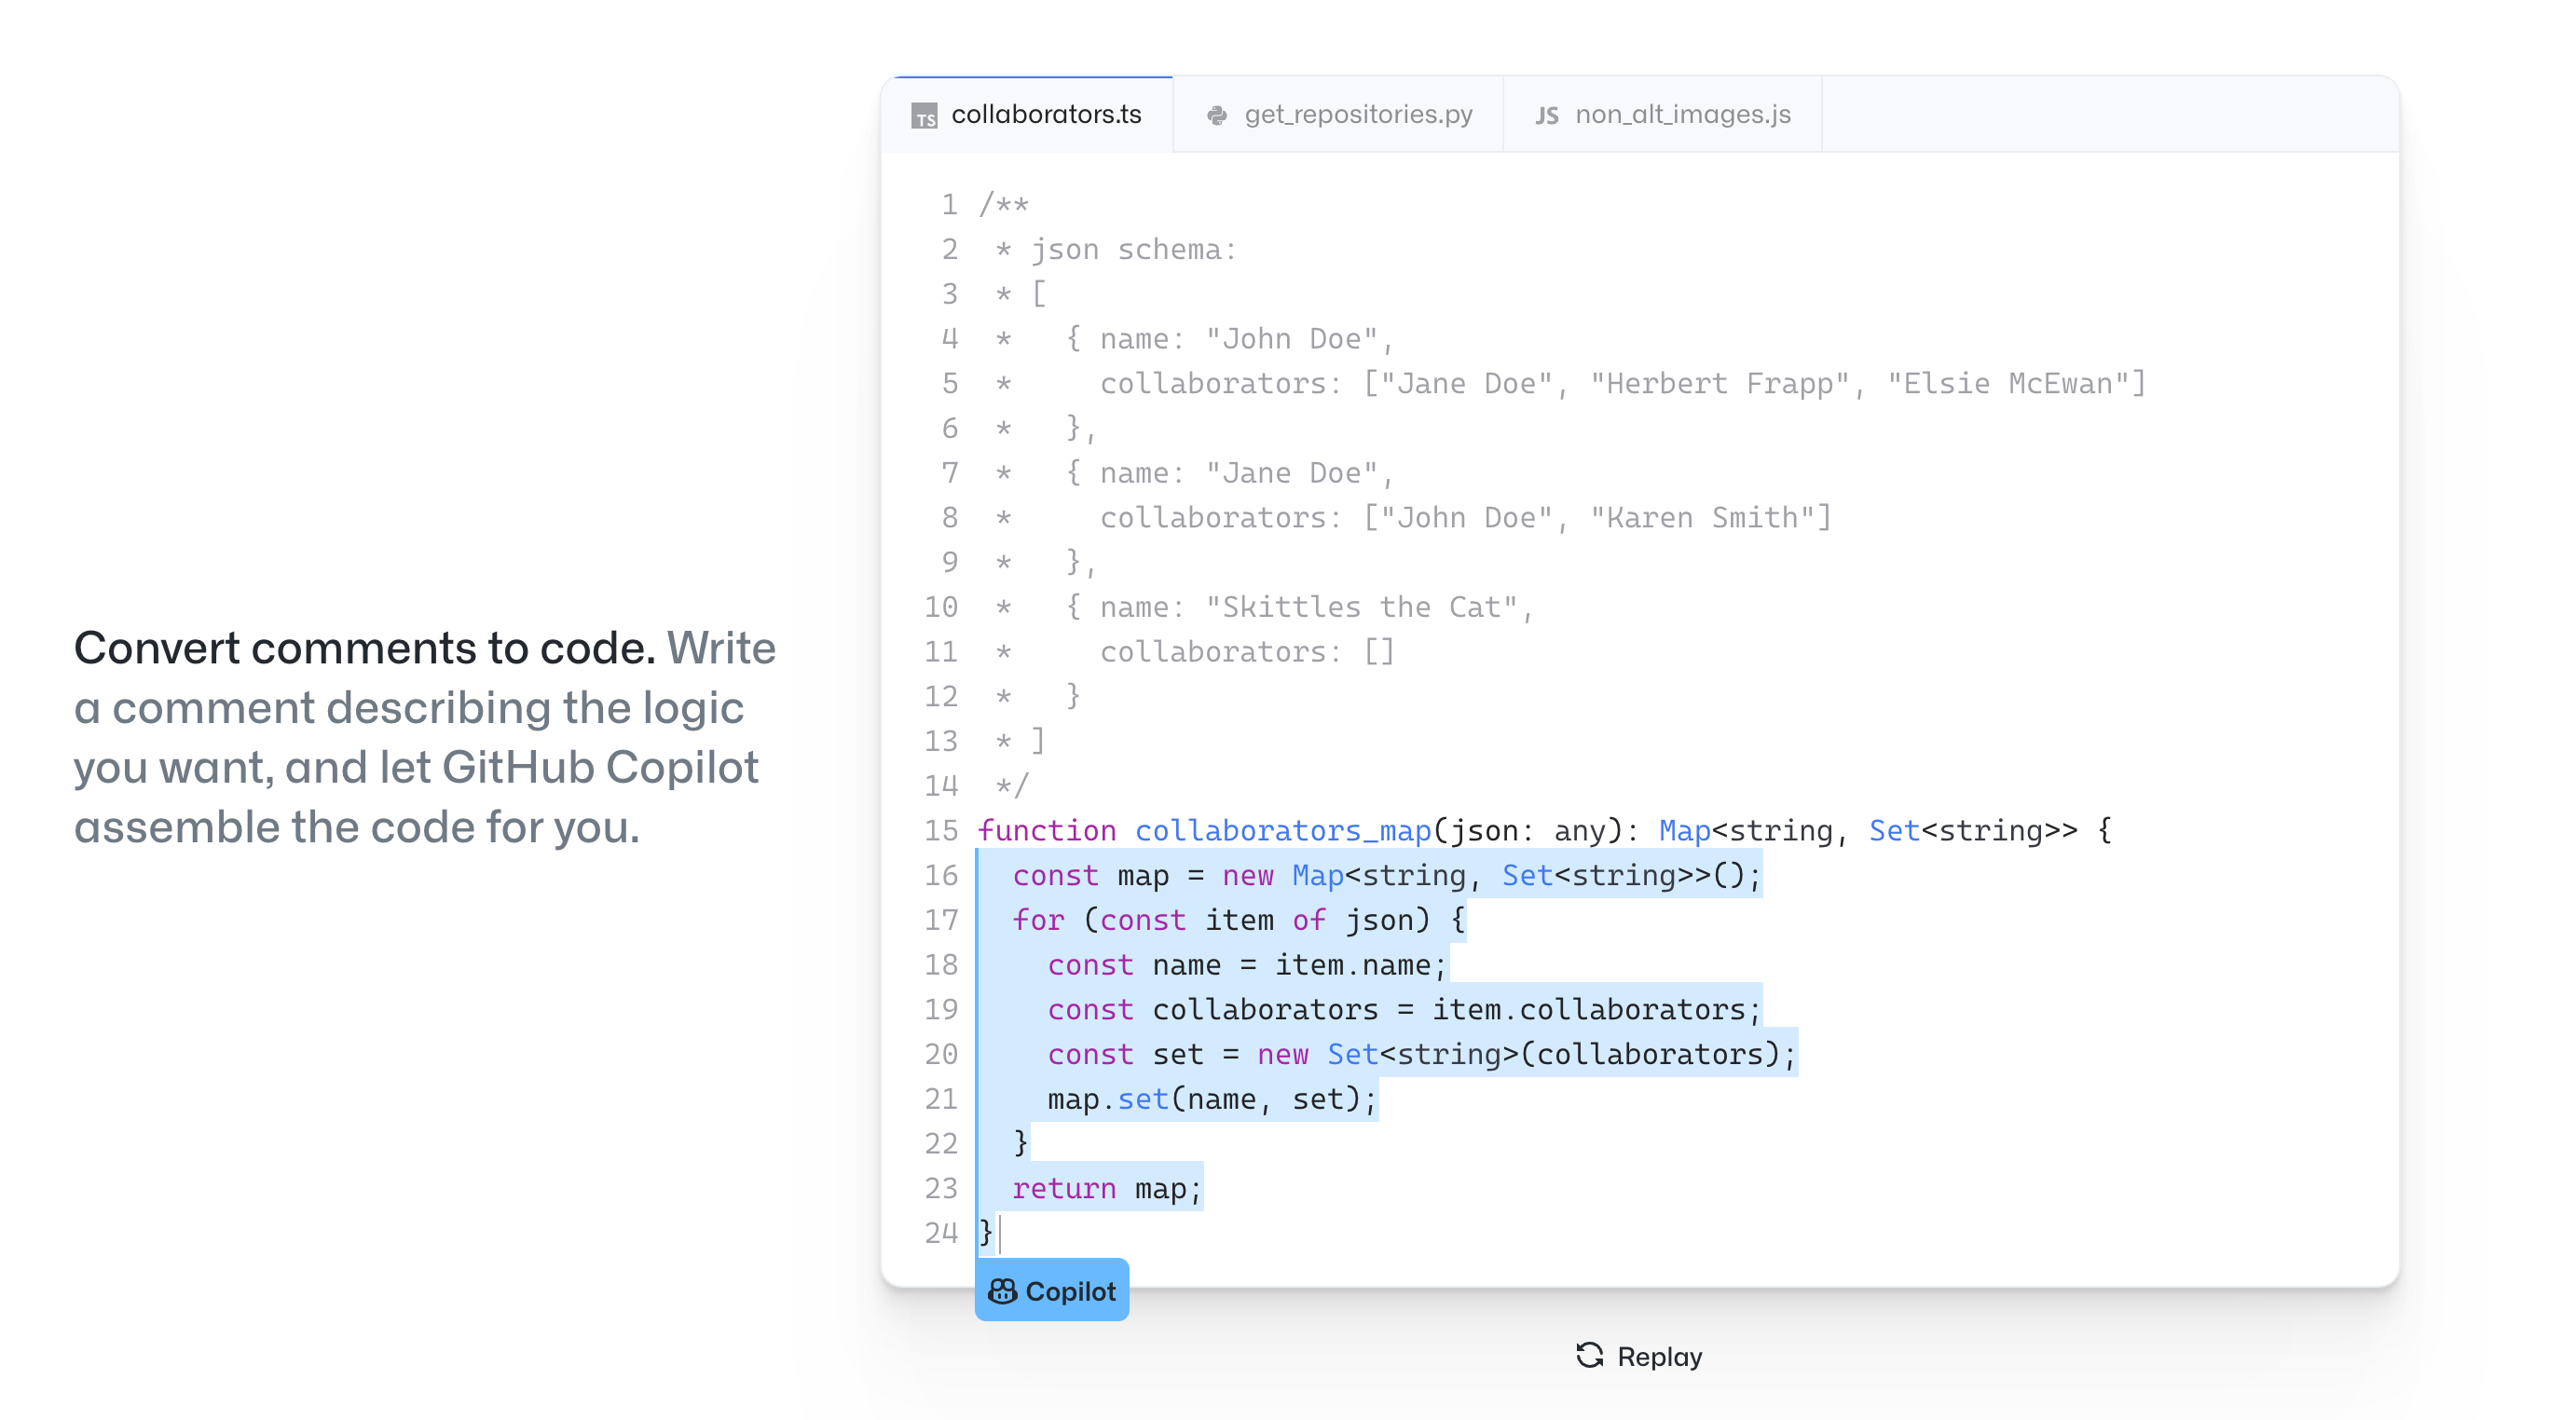Open the get_repositories.py tab

point(1338,115)
